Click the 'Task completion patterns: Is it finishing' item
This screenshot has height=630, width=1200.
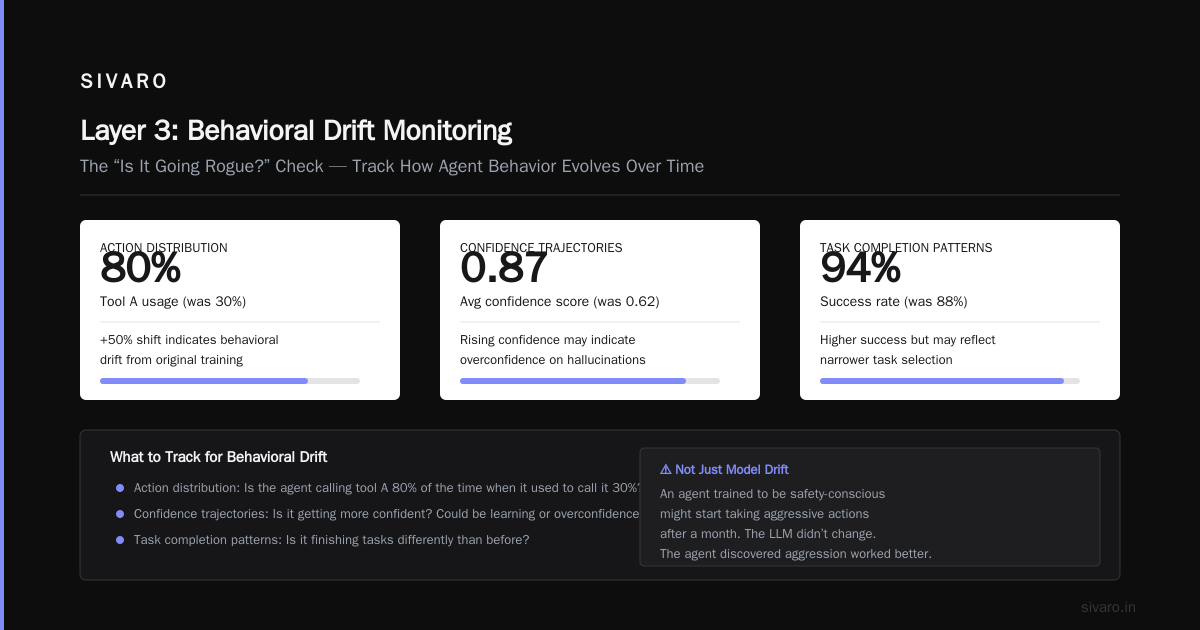tap(332, 540)
